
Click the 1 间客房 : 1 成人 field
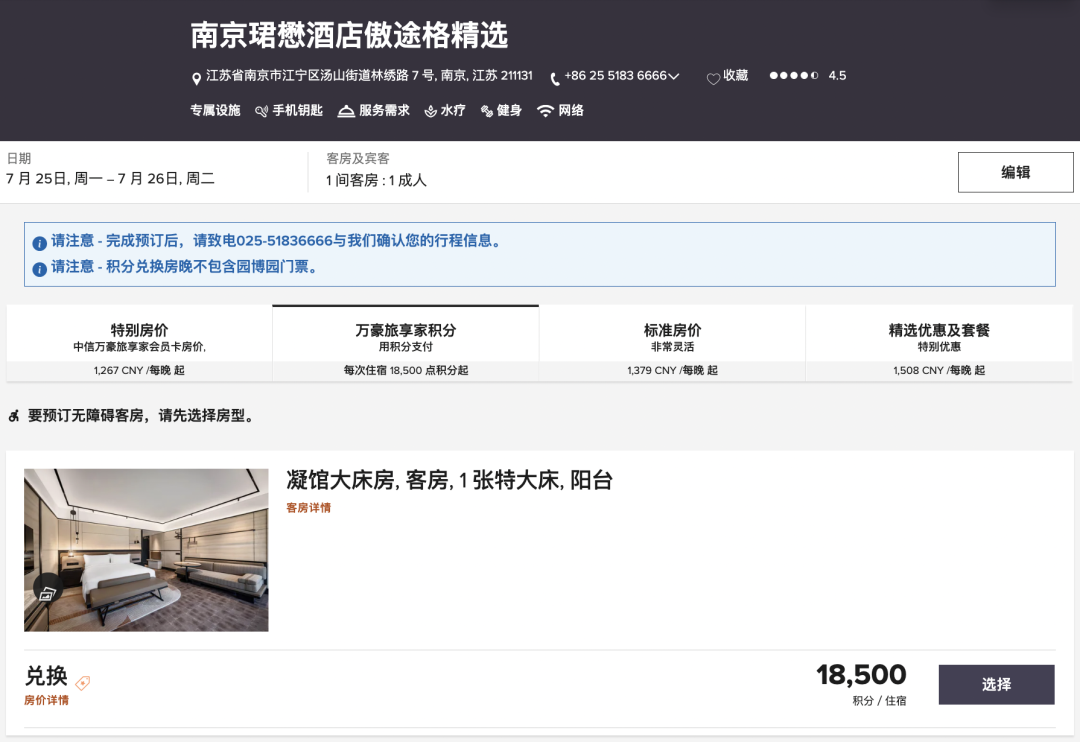376,181
